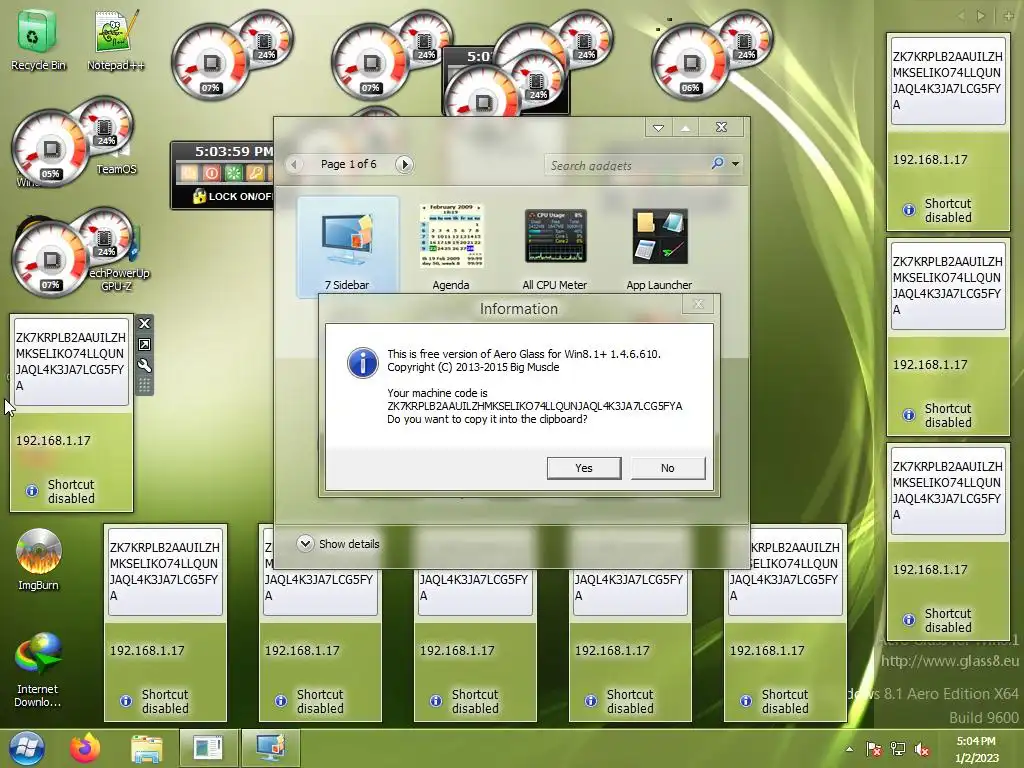Viewport: 1024px width, 768px height.
Task: Click the drag handle grip on left gadget
Action: (144, 385)
